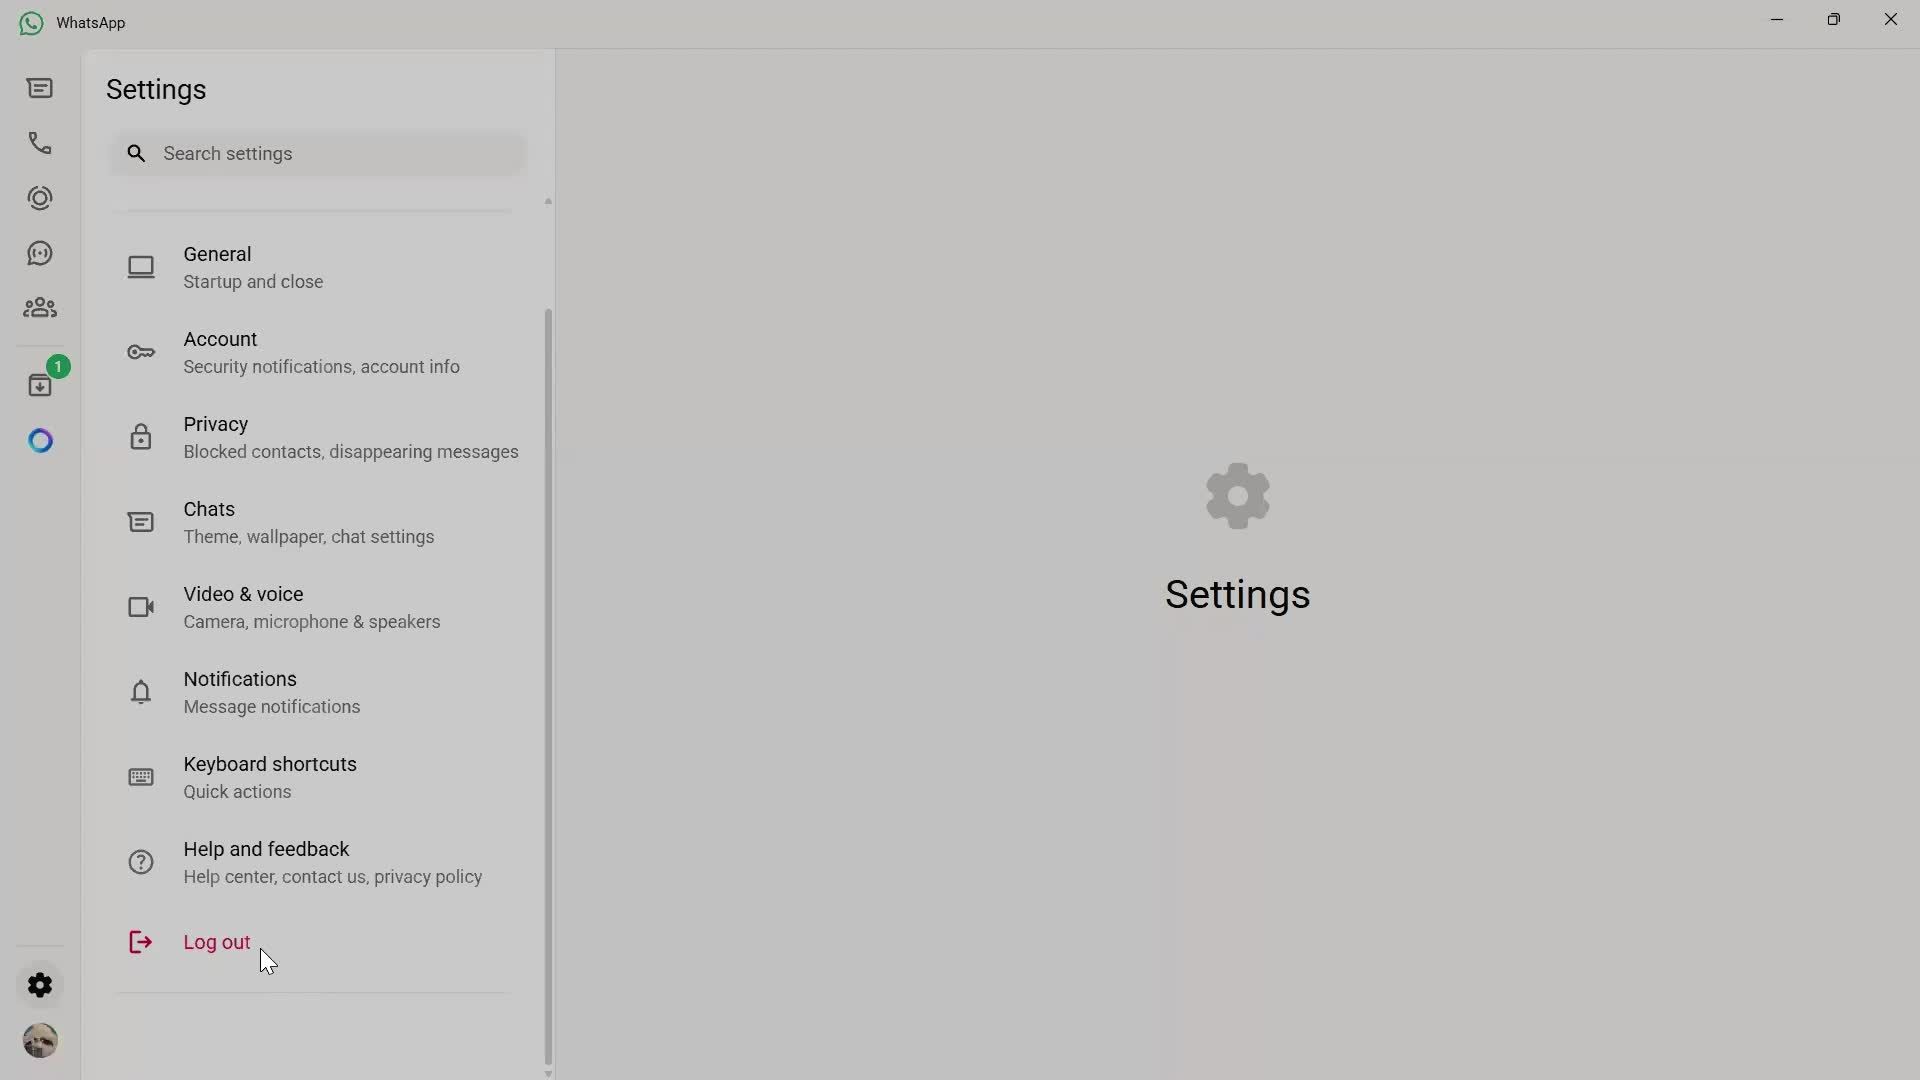
Task: Open the Communities panel
Action: click(40, 307)
